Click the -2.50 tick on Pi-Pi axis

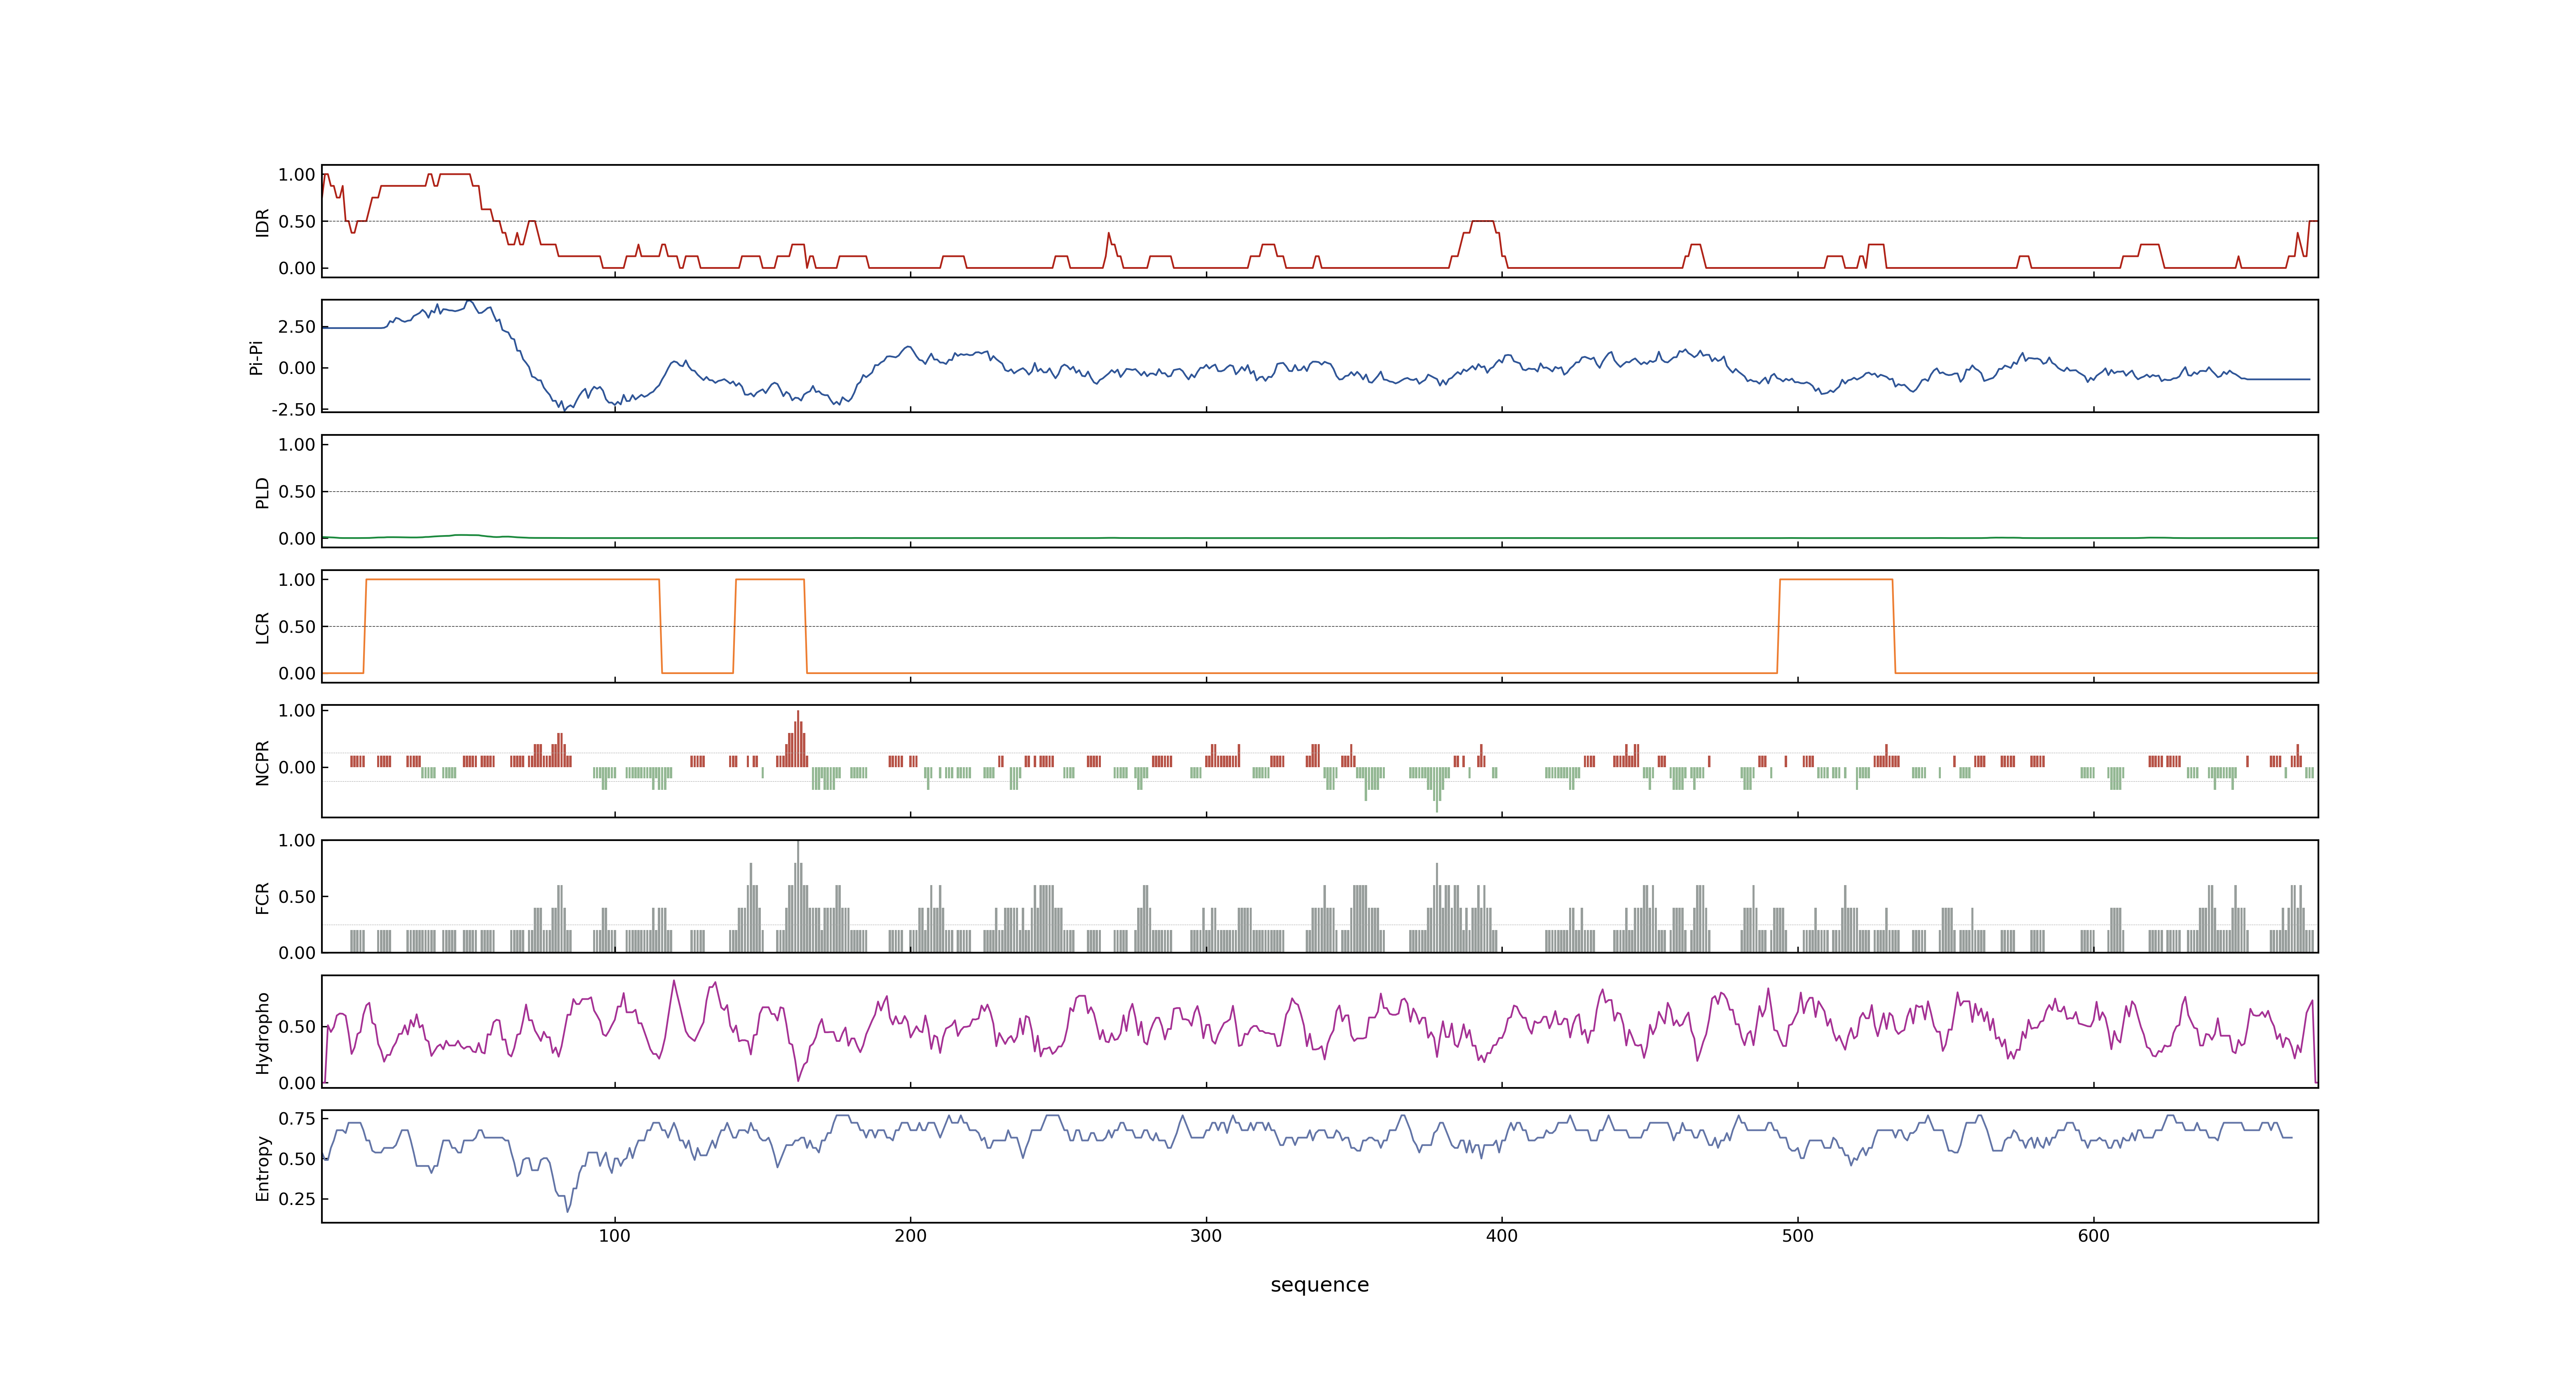pyautogui.click(x=293, y=410)
